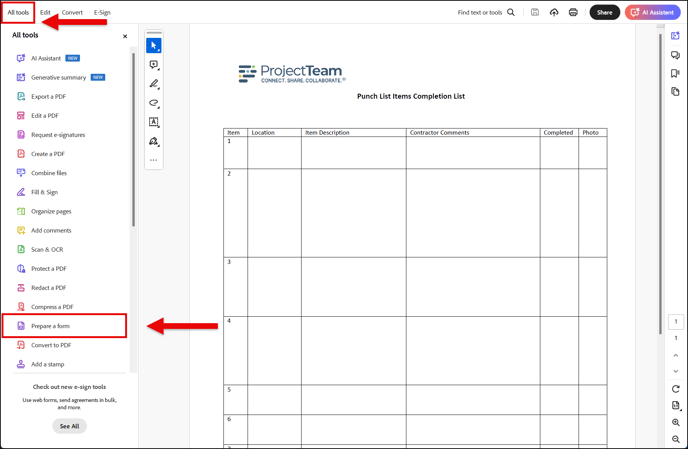Open the Edit menu
This screenshot has height=449, width=688.
45,12
